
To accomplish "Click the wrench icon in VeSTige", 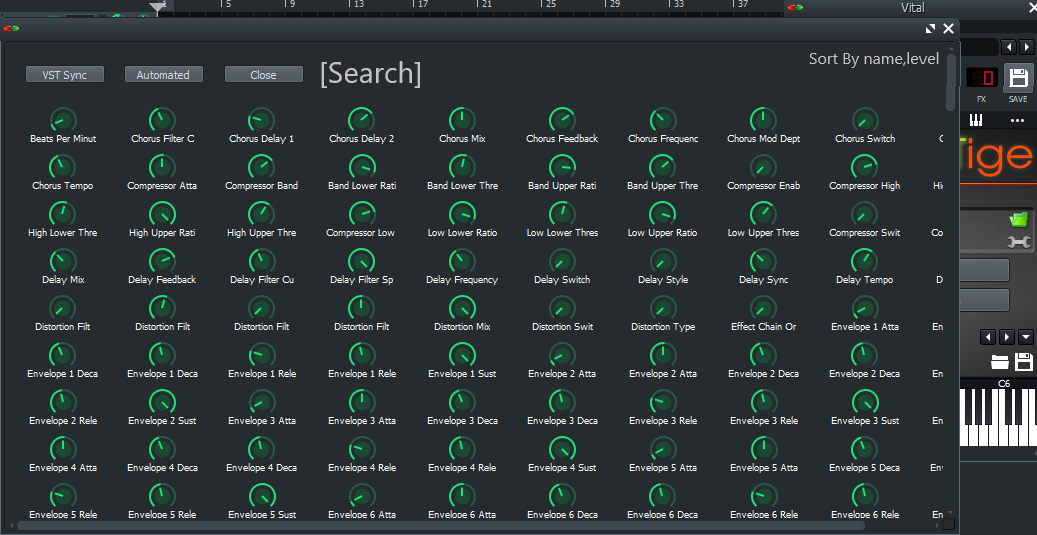I will click(x=1018, y=242).
